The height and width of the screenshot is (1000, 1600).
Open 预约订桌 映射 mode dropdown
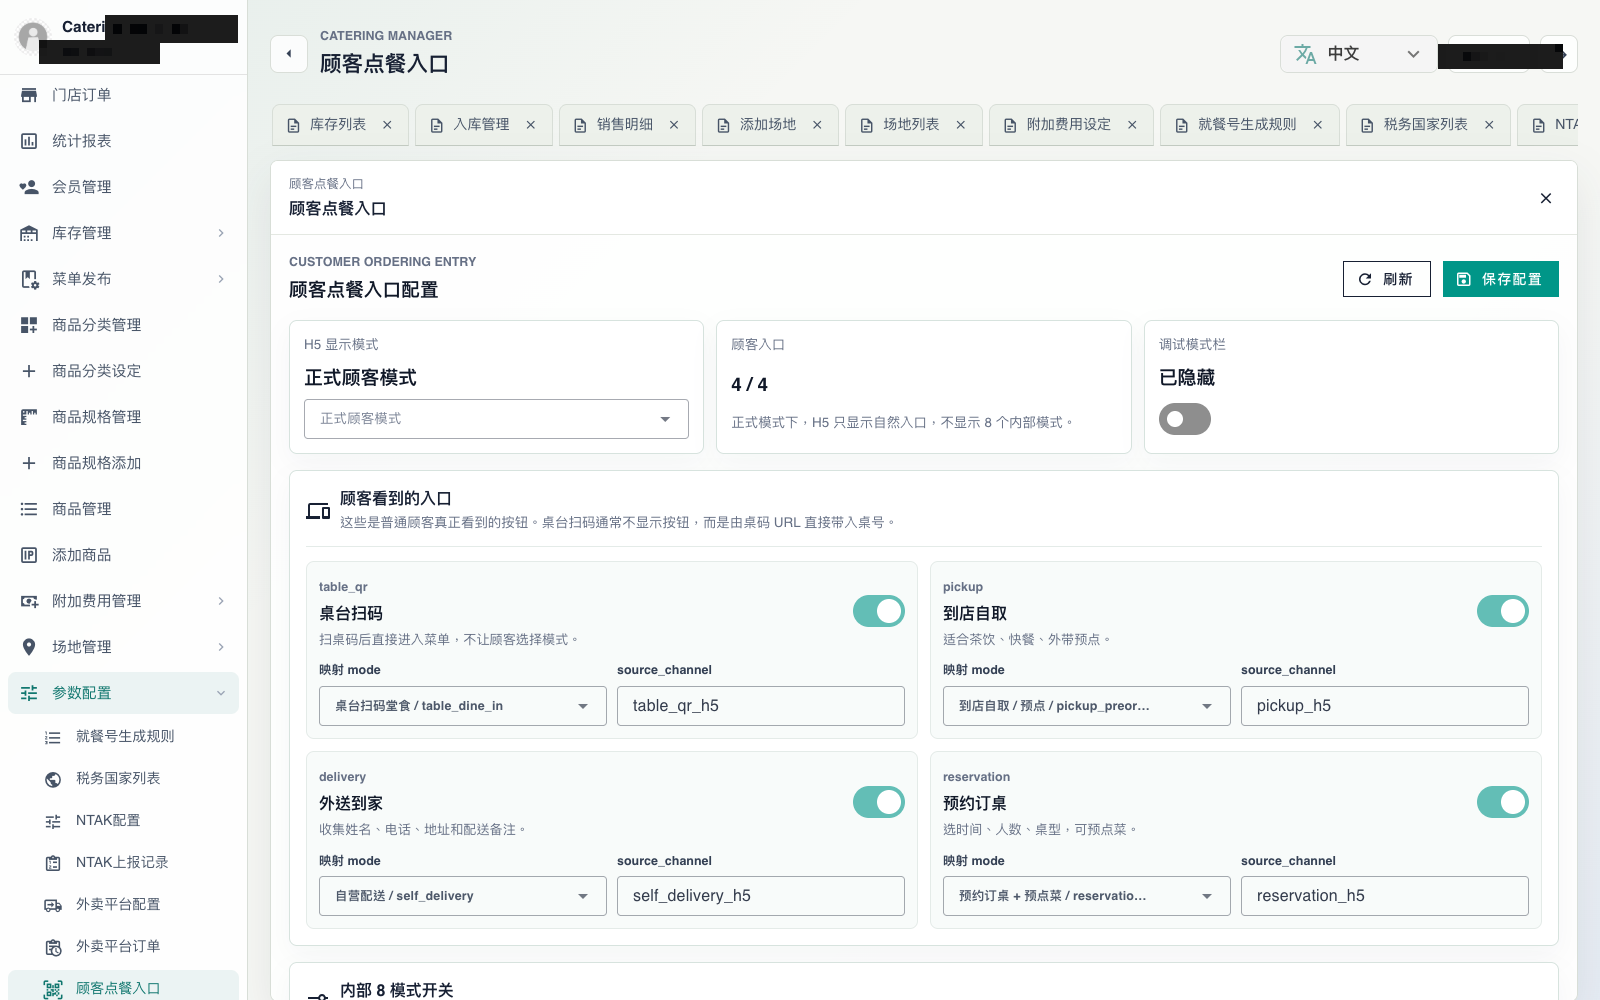click(1087, 896)
